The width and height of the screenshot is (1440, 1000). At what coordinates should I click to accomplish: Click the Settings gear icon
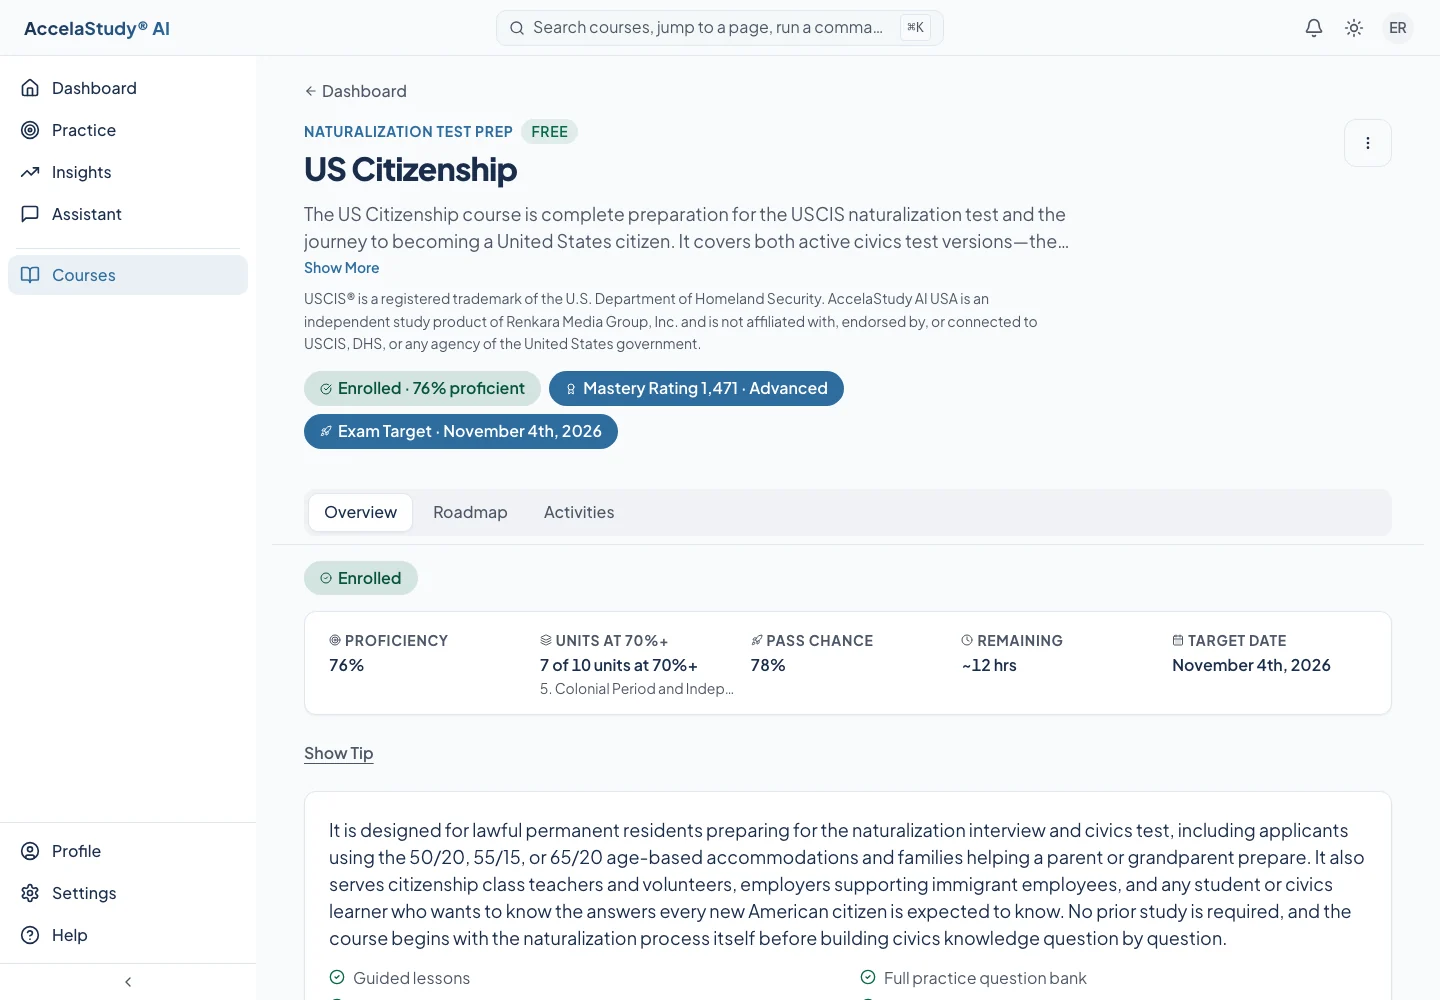click(x=30, y=893)
